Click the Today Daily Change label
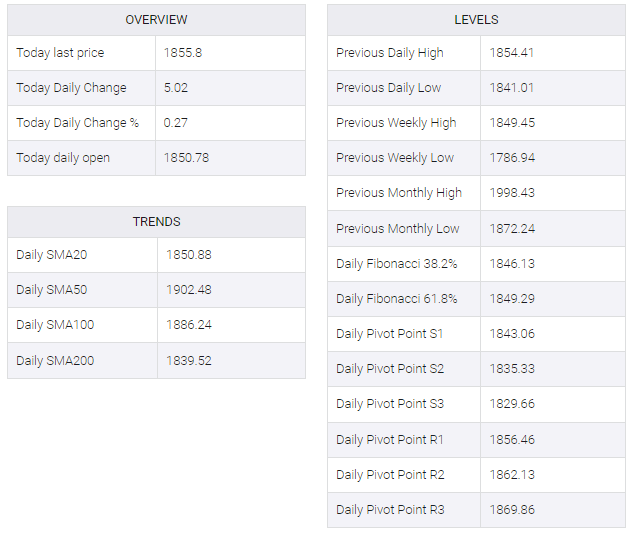630x538 pixels. (x=72, y=88)
